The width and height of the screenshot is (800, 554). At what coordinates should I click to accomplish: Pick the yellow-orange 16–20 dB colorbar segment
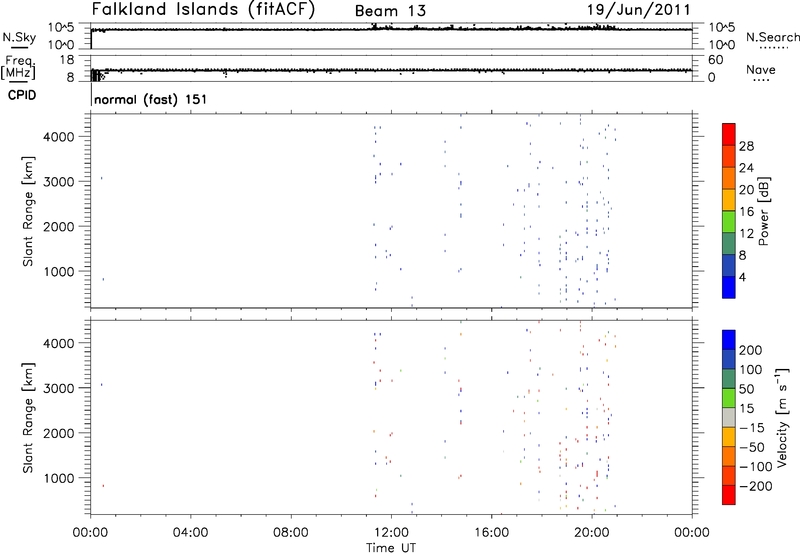(729, 200)
